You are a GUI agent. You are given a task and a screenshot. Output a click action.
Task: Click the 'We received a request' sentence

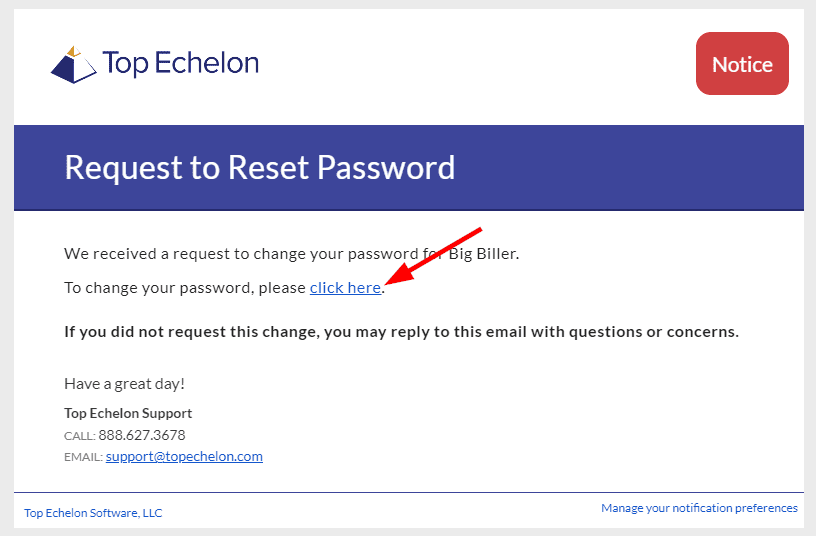(x=291, y=254)
